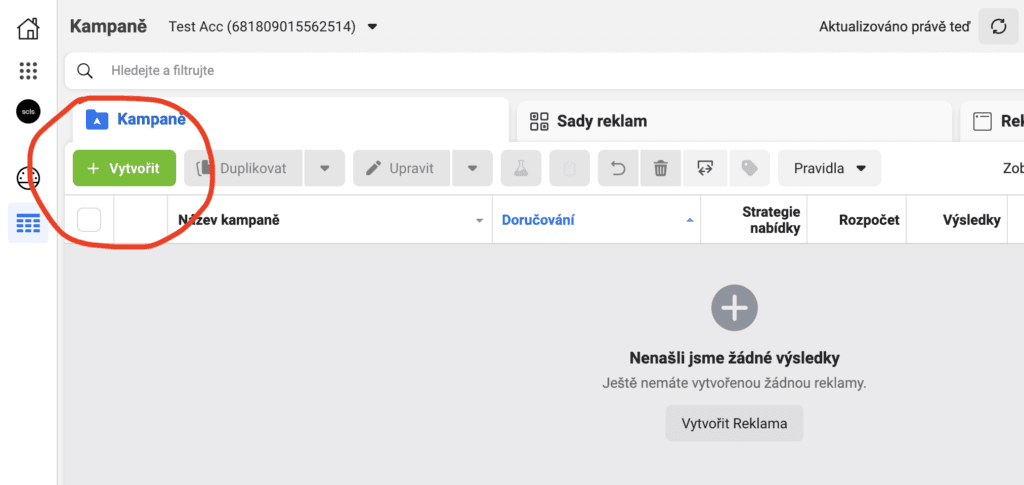The image size is (1024, 485).
Task: Open the nine-dot all tools grid
Action: click(x=28, y=70)
